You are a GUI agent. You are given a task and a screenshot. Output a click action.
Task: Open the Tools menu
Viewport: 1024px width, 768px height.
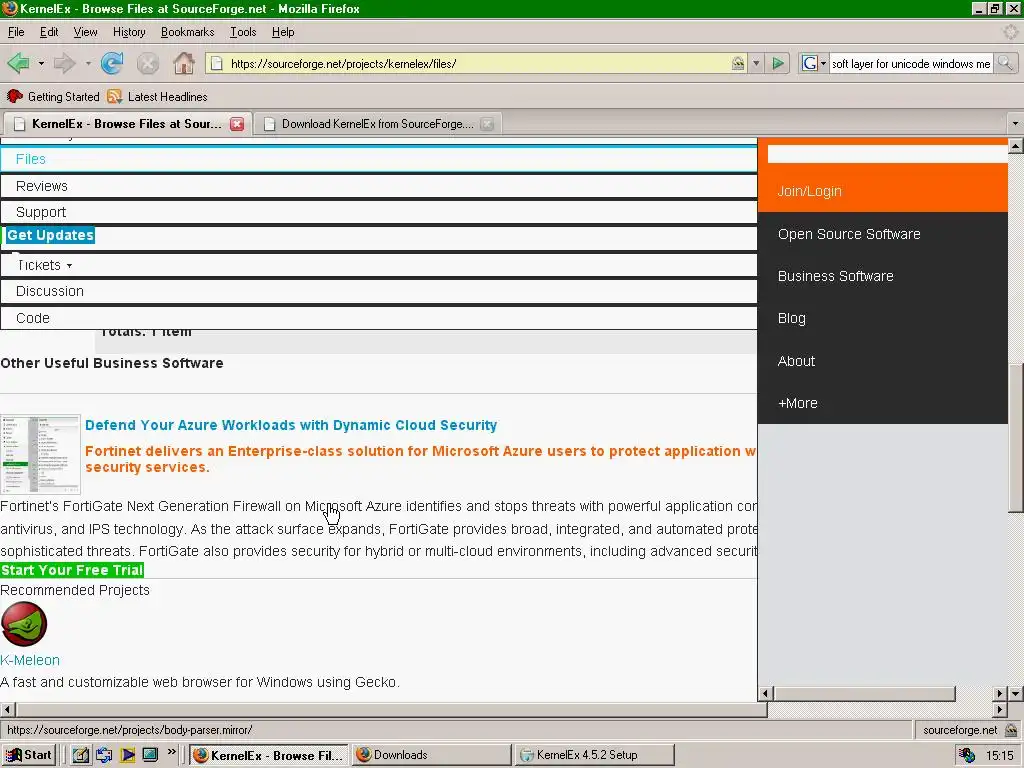[x=243, y=32]
